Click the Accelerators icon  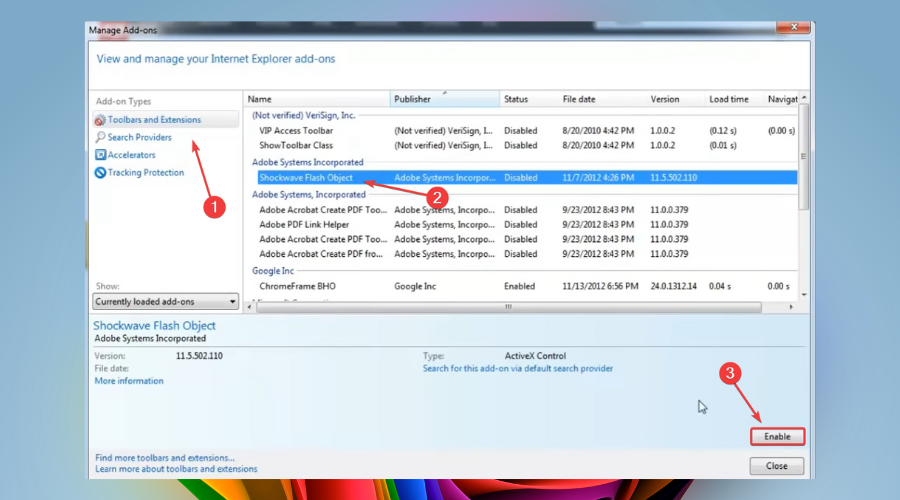(100, 155)
